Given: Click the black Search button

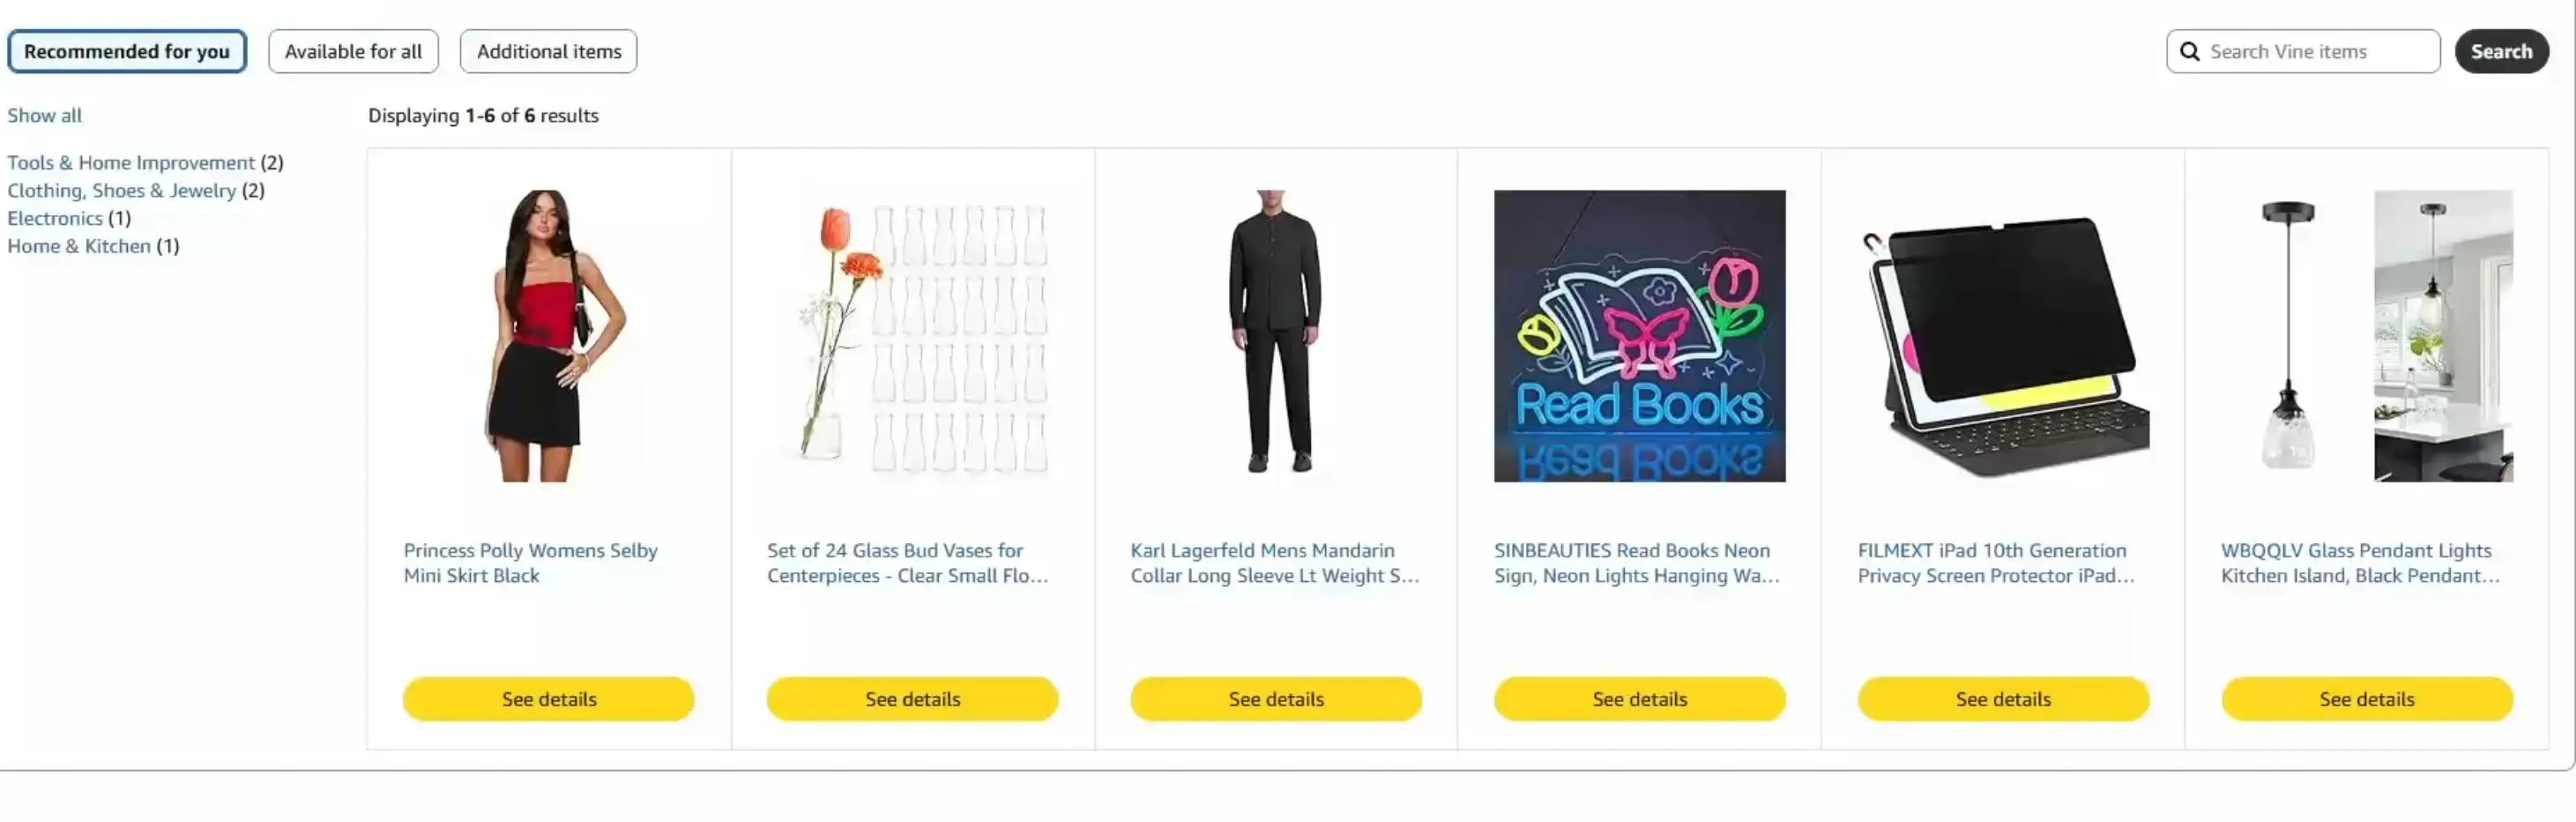Looking at the screenshot, I should pyautogui.click(x=2501, y=51).
